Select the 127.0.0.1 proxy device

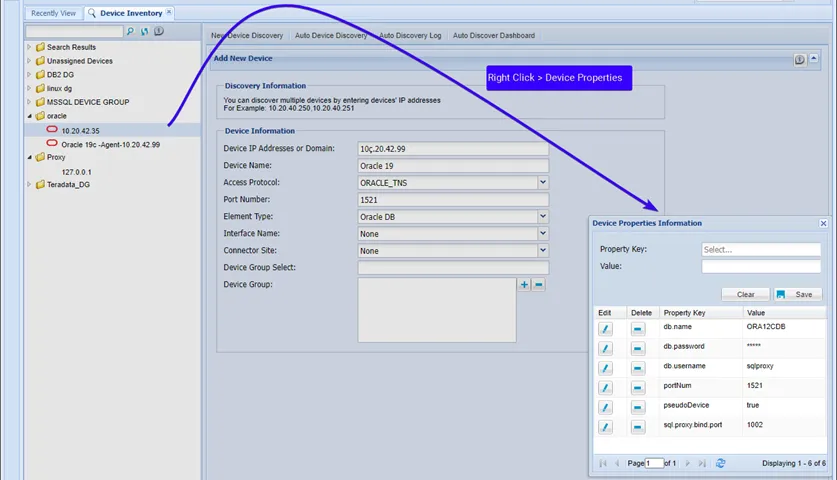pyautogui.click(x=76, y=172)
